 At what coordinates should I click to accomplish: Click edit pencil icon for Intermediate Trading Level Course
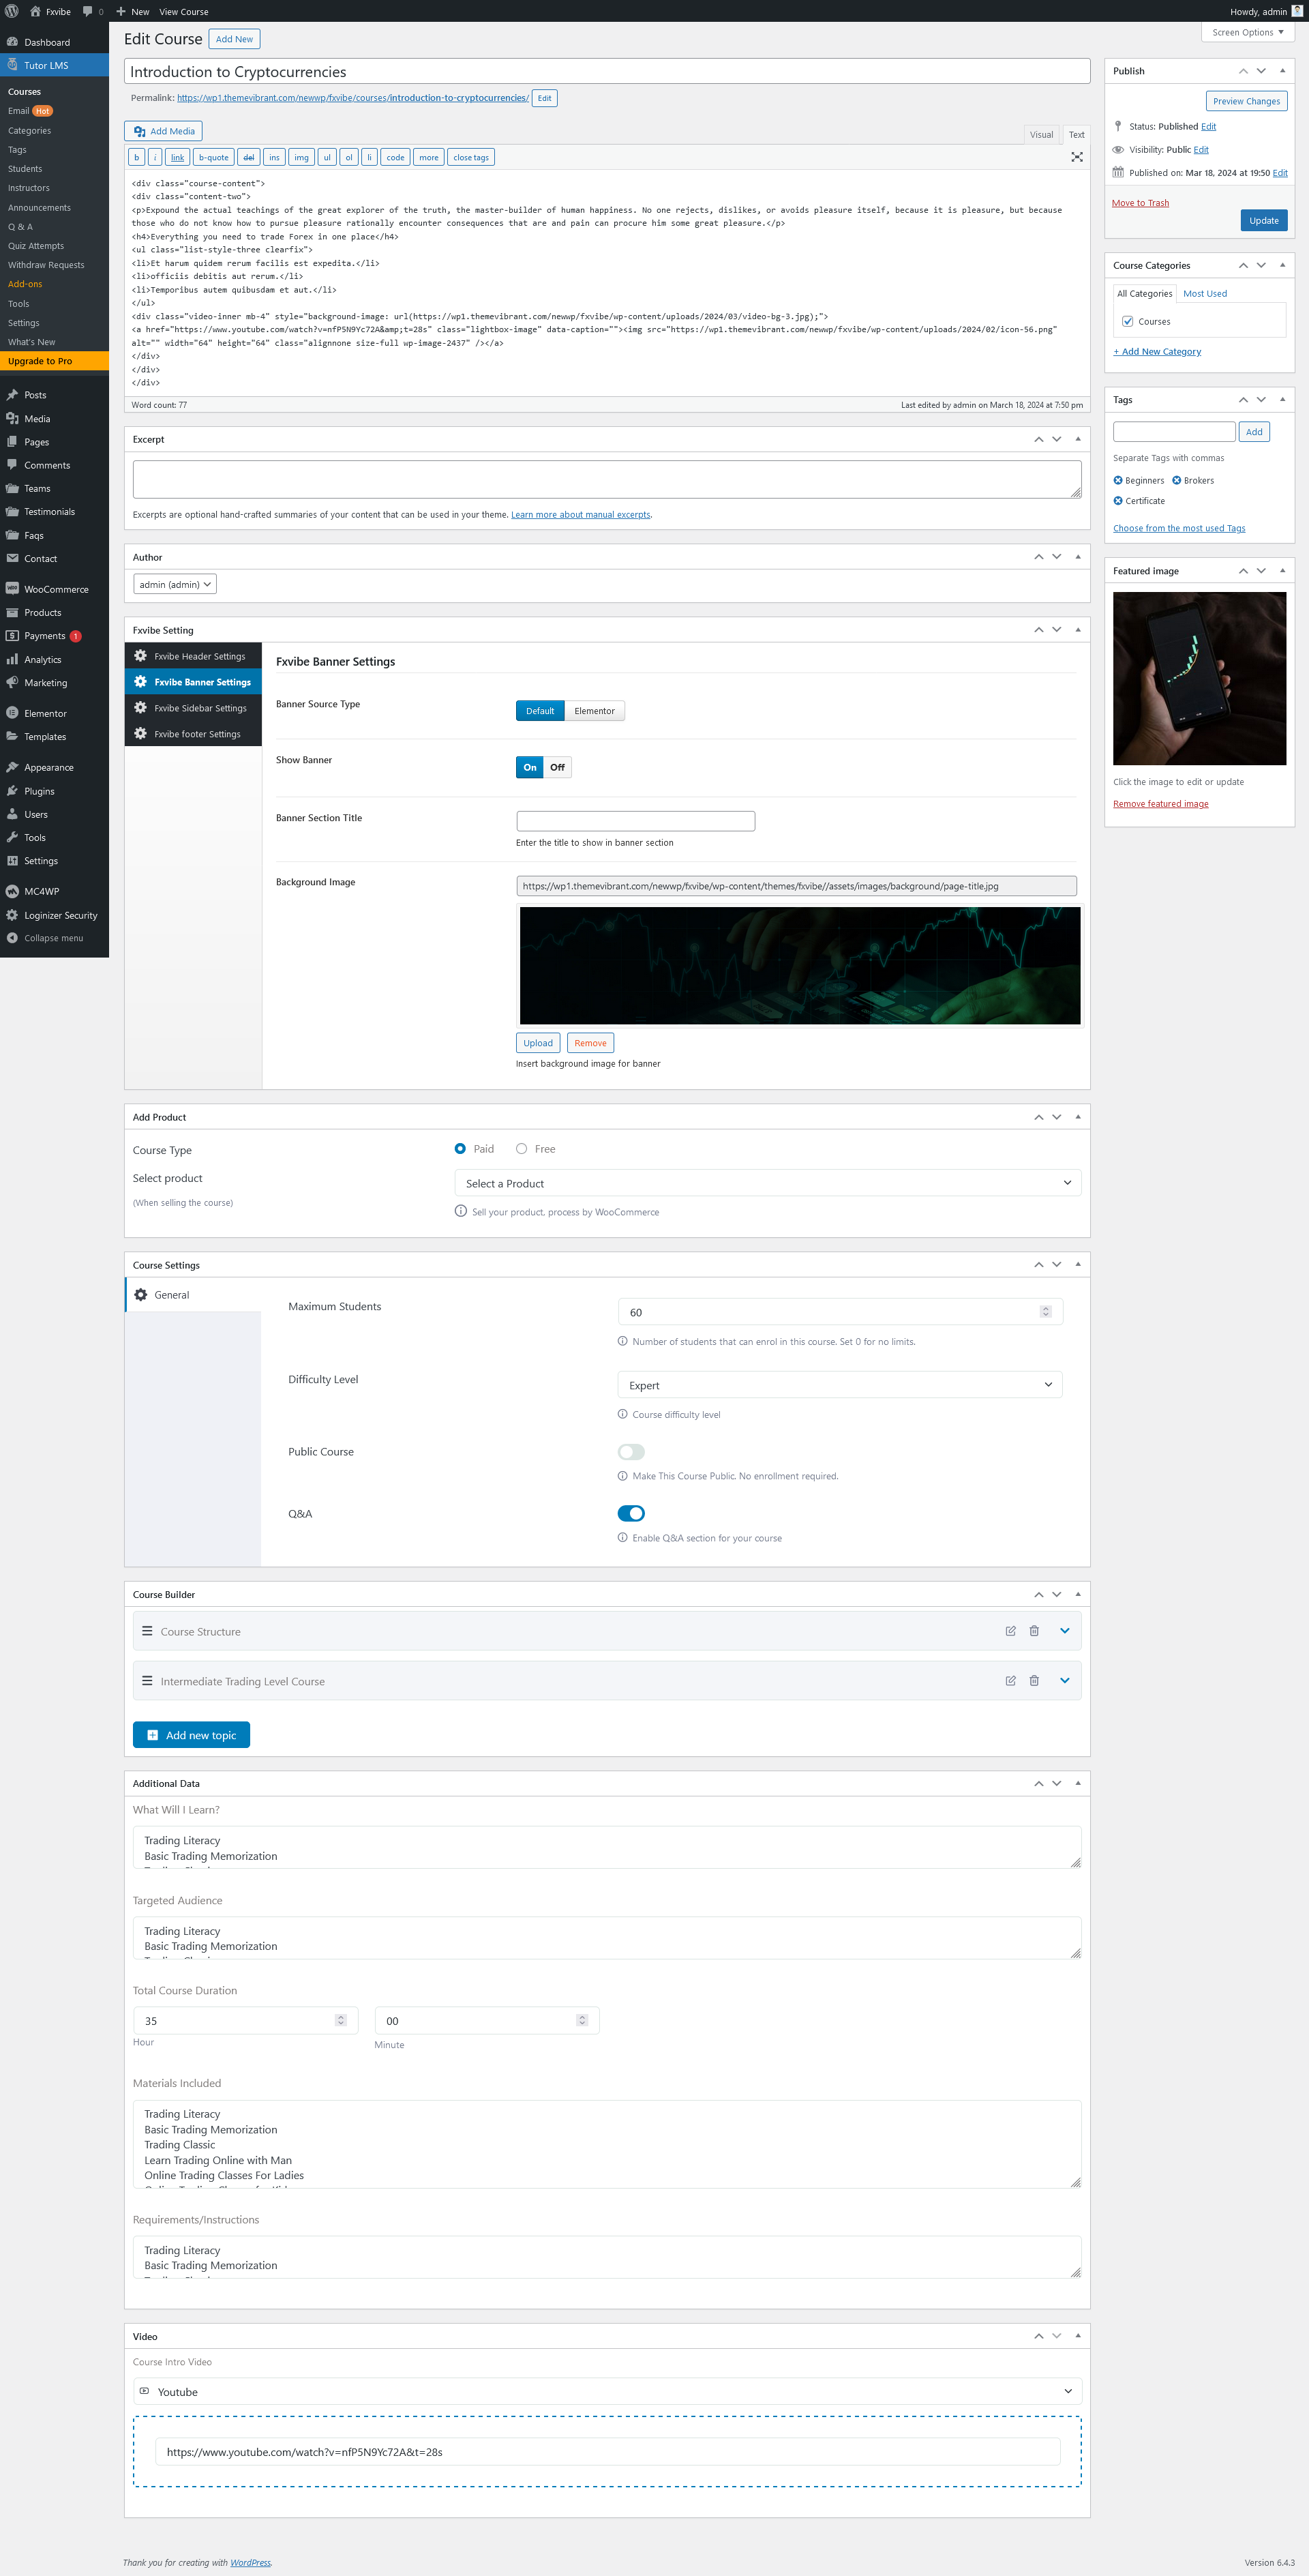1010,1681
